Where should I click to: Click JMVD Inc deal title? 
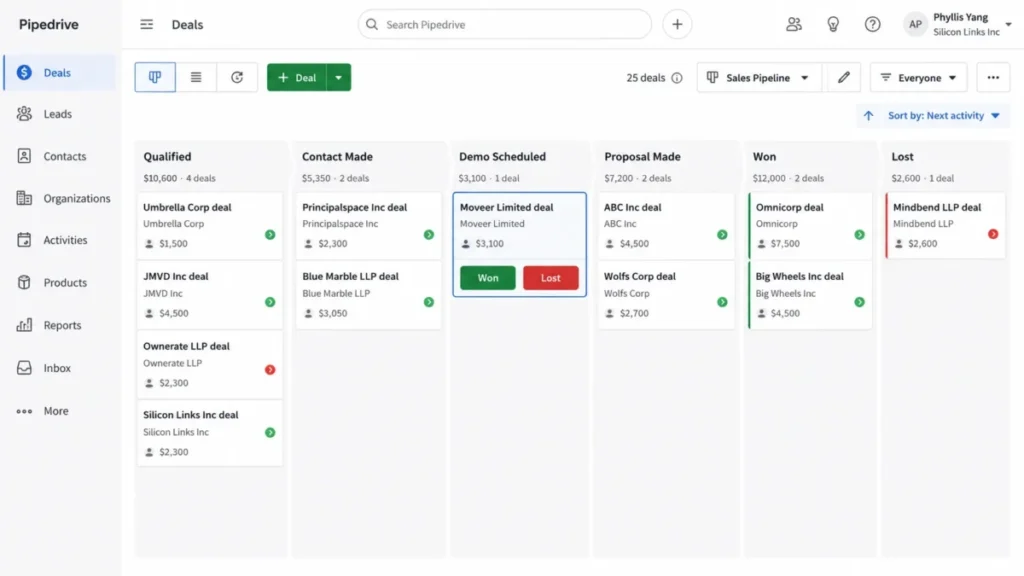[x=176, y=276]
